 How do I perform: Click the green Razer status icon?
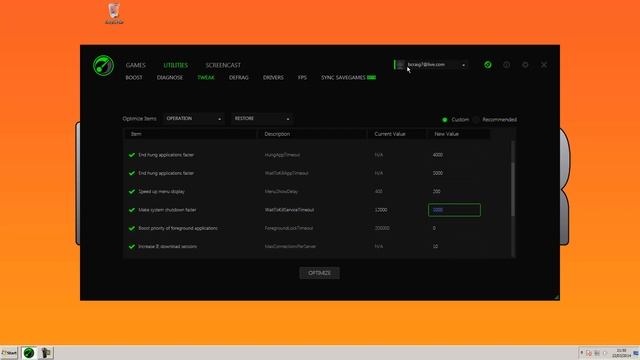click(x=488, y=65)
